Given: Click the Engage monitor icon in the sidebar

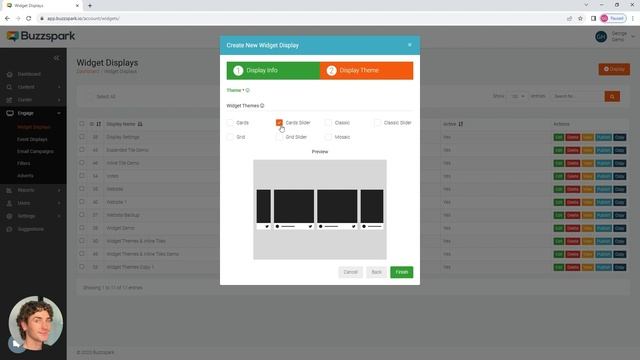Looking at the screenshot, I should pos(10,113).
